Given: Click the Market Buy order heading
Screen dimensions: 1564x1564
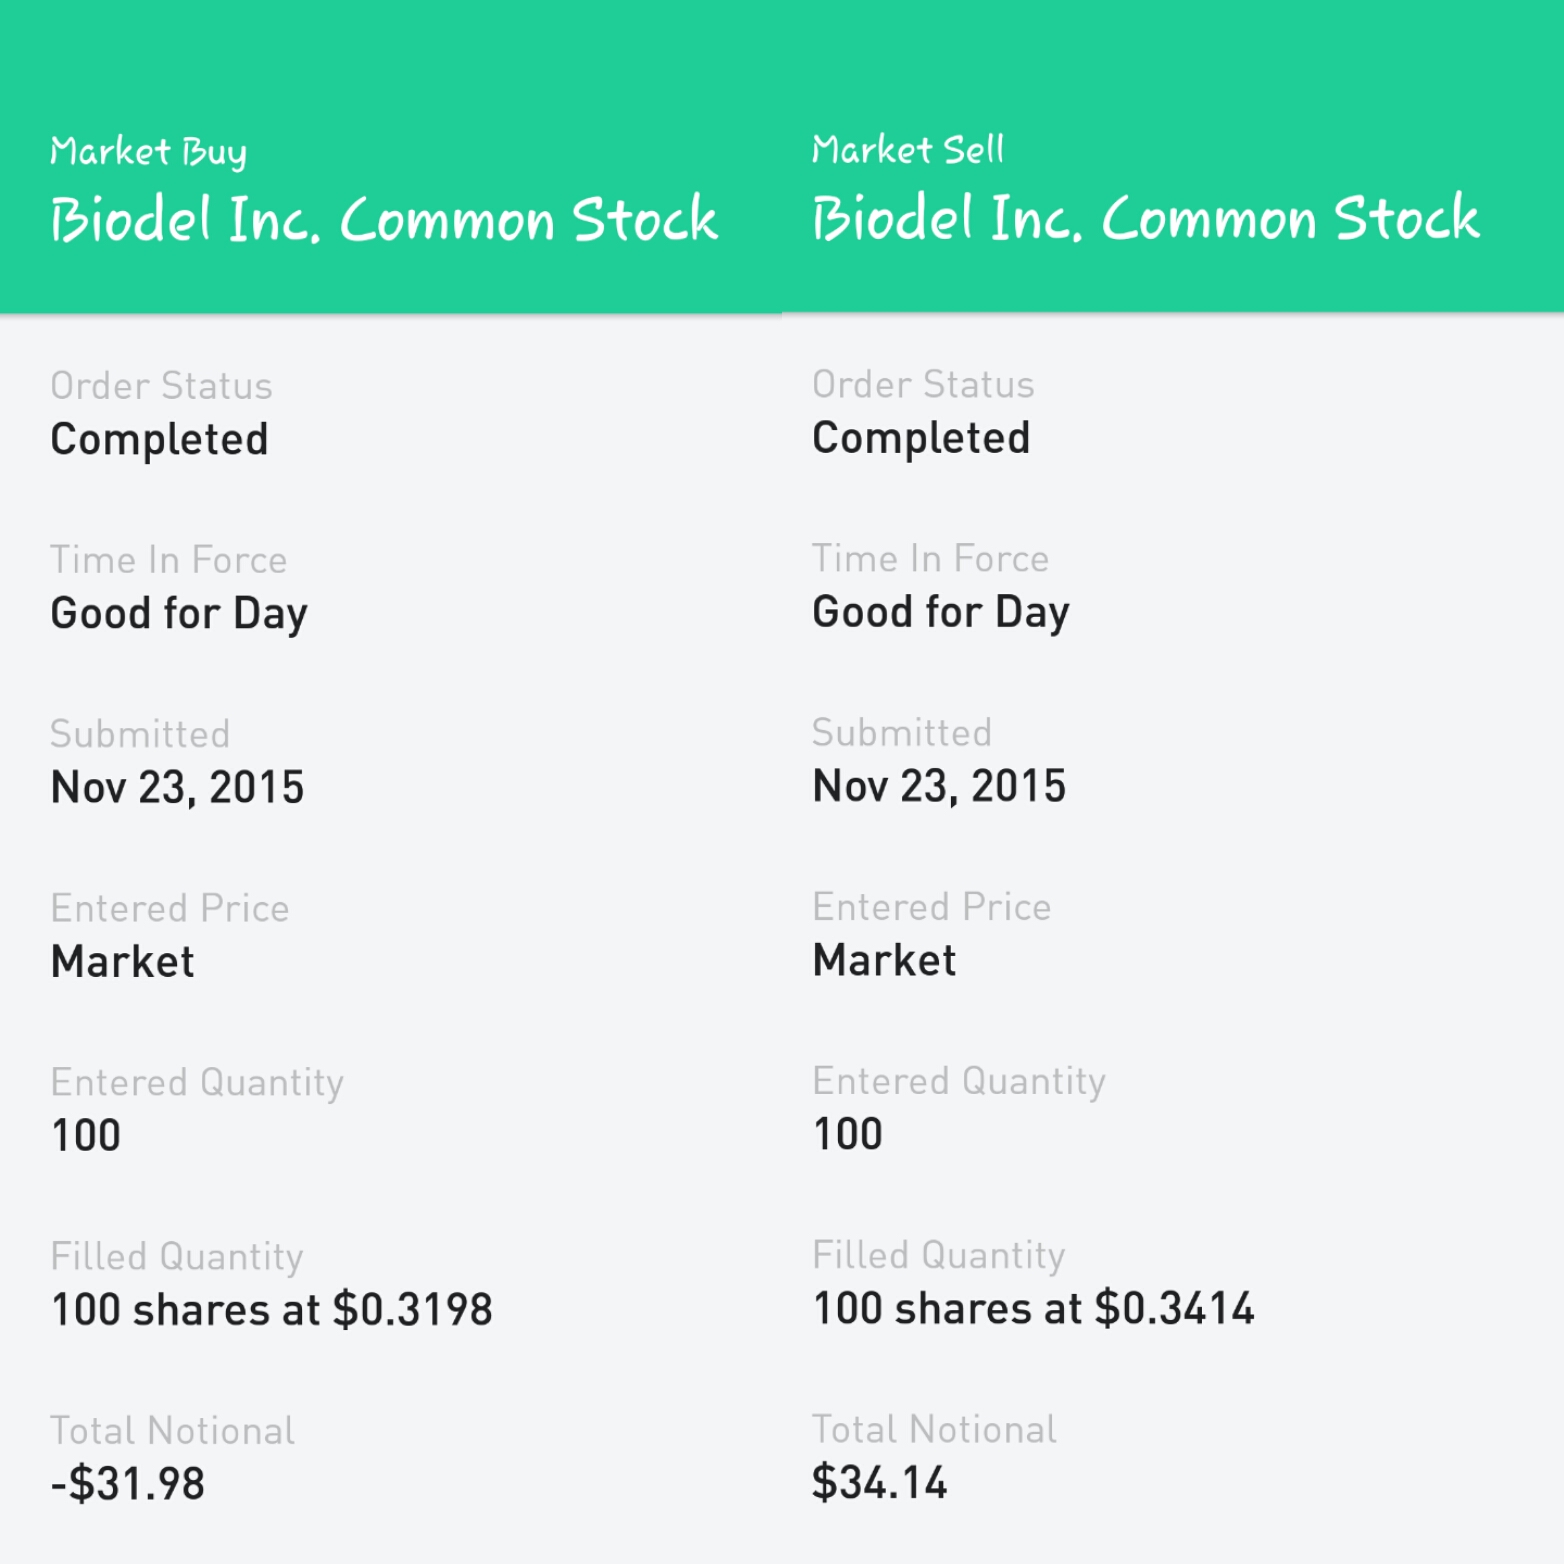Looking at the screenshot, I should (148, 152).
